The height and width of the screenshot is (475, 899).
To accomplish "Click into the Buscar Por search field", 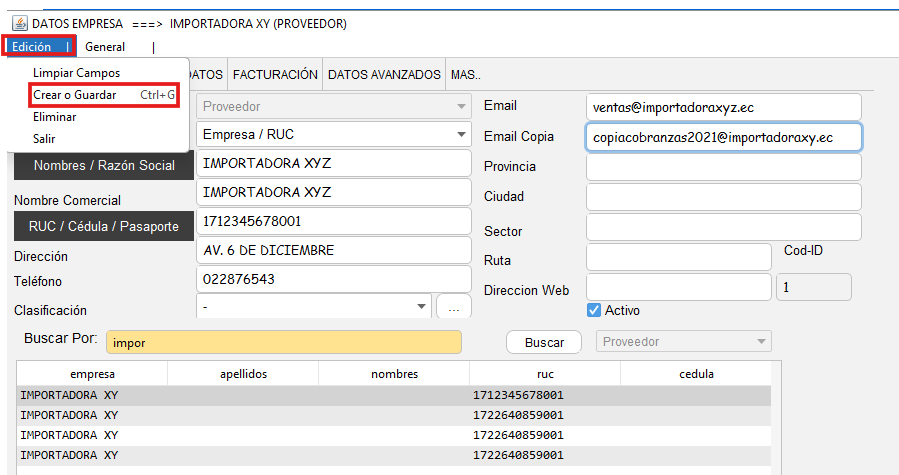I will [283, 342].
